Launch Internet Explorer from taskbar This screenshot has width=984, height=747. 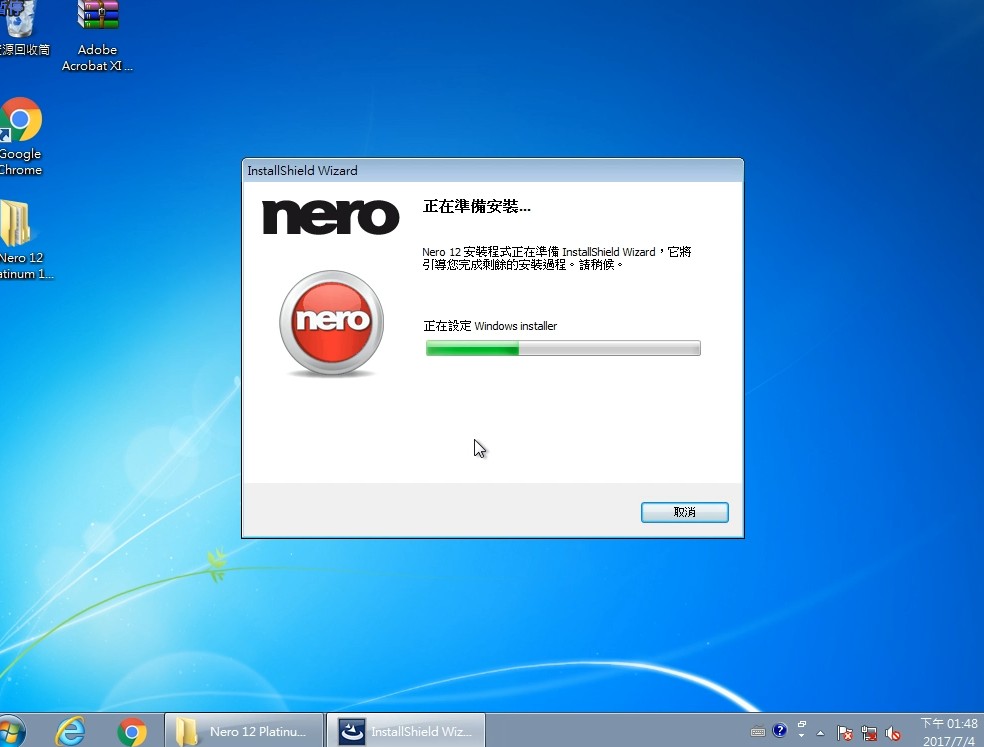(x=71, y=731)
